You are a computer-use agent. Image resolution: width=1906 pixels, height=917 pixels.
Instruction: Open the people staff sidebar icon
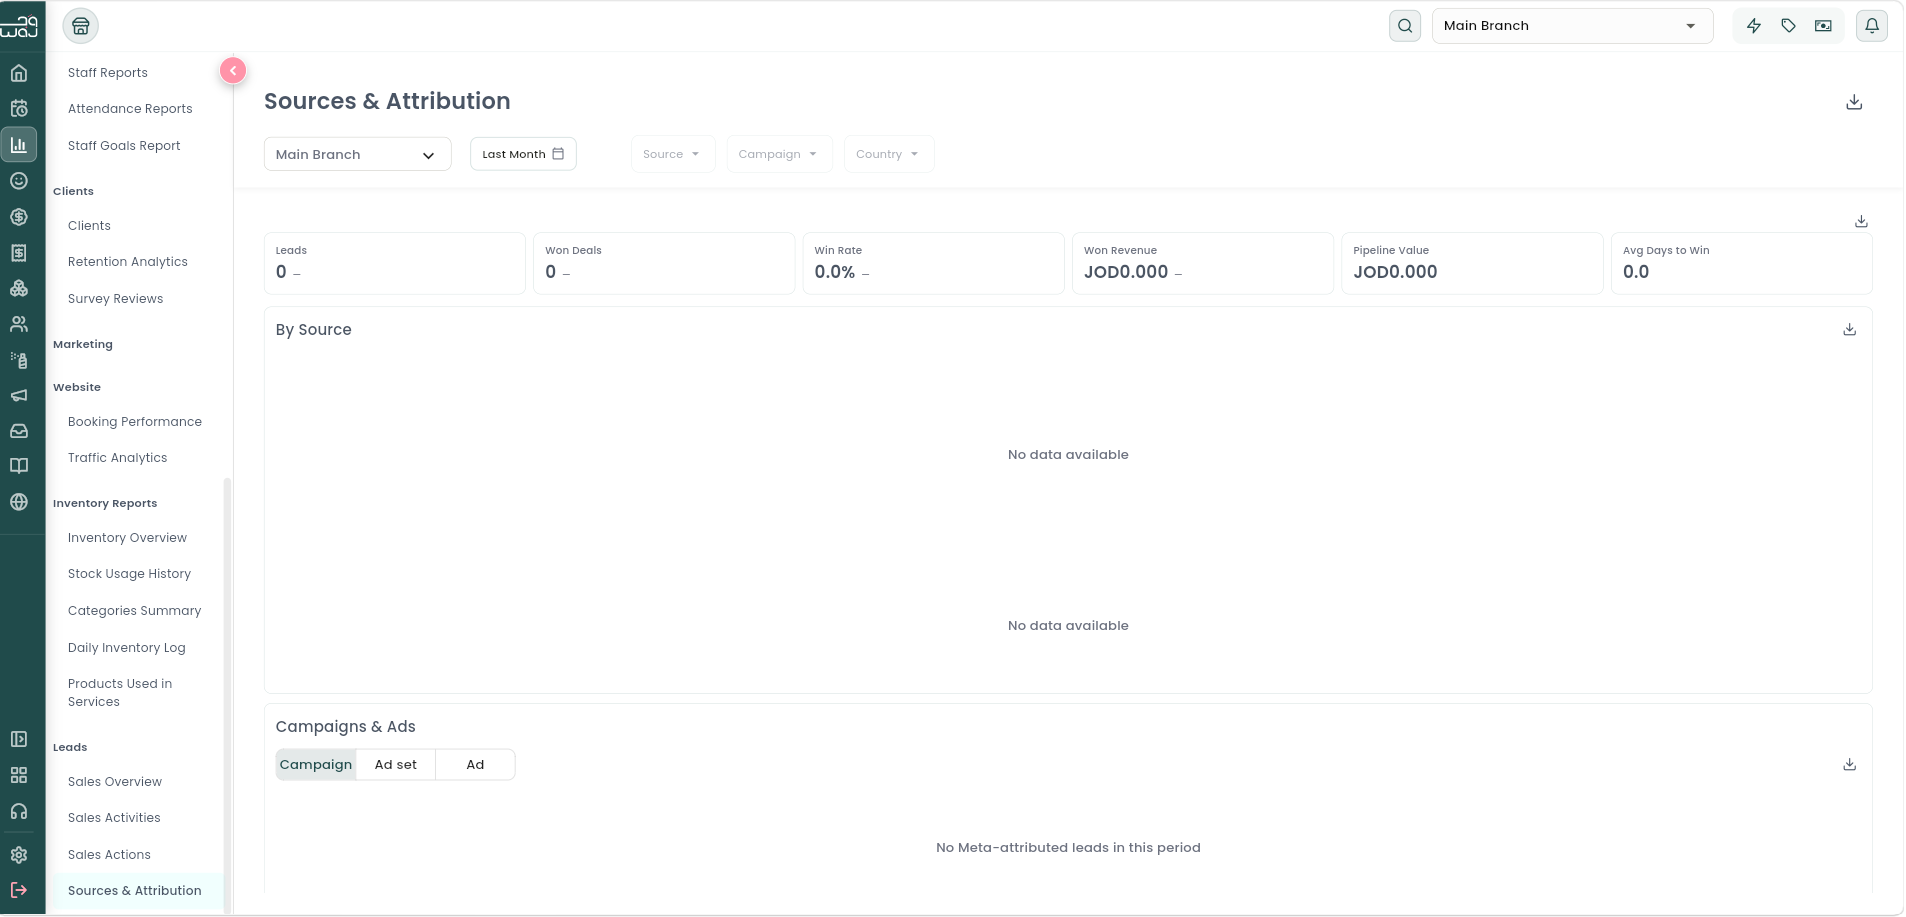[x=19, y=324]
